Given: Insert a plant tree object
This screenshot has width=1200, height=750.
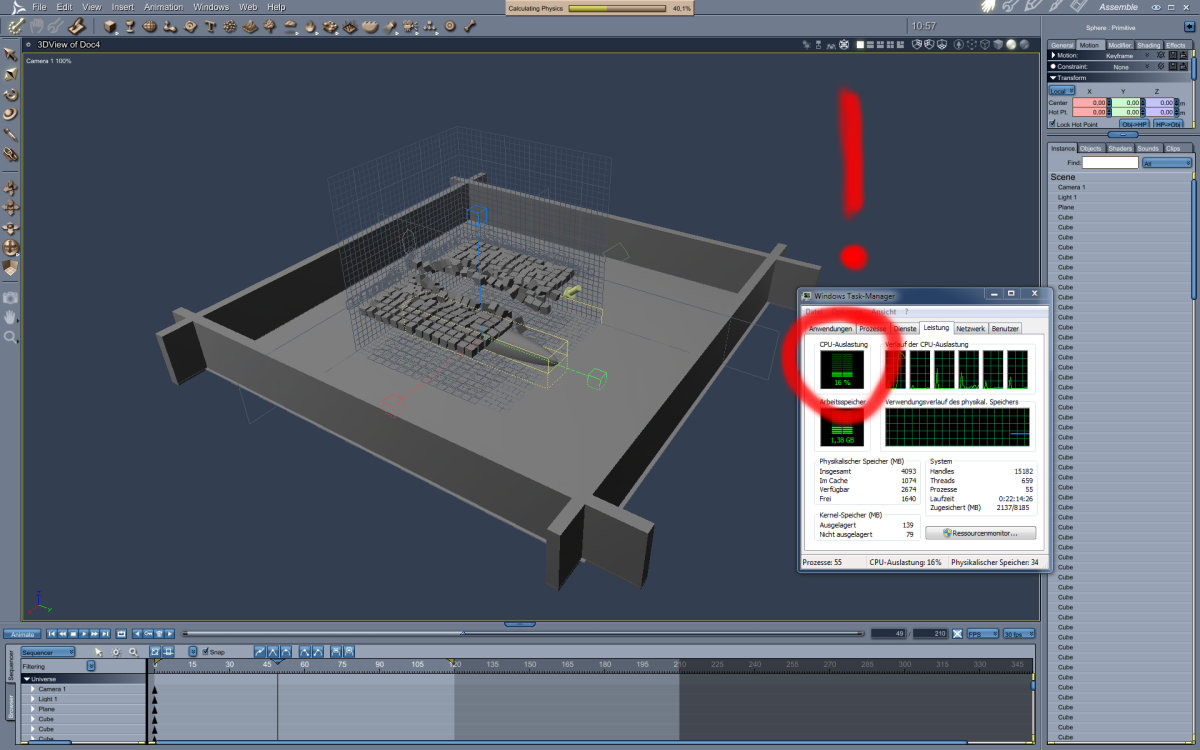Looking at the screenshot, I should (270, 25).
